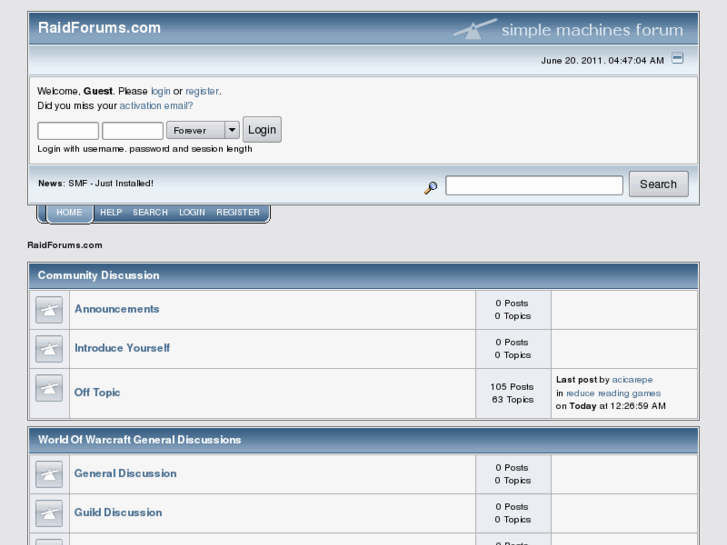
Task: Open the HOME tab
Action: (x=69, y=212)
